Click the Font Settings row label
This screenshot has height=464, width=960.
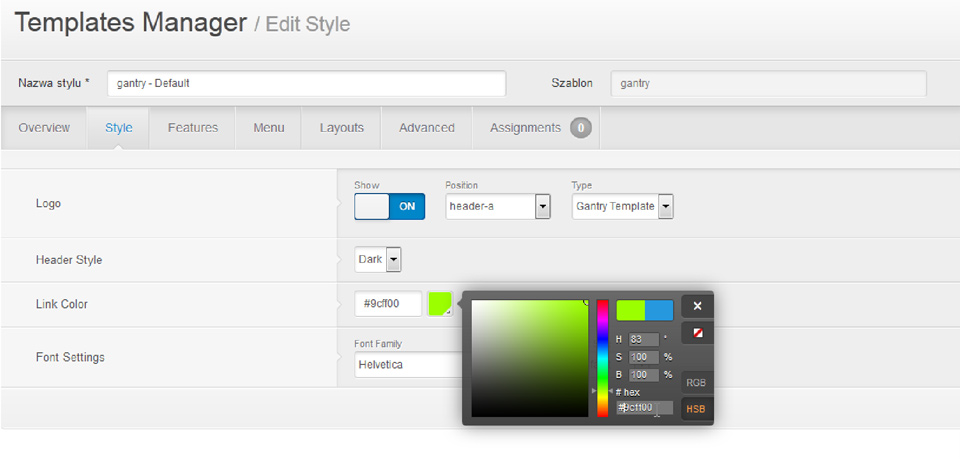click(x=70, y=357)
